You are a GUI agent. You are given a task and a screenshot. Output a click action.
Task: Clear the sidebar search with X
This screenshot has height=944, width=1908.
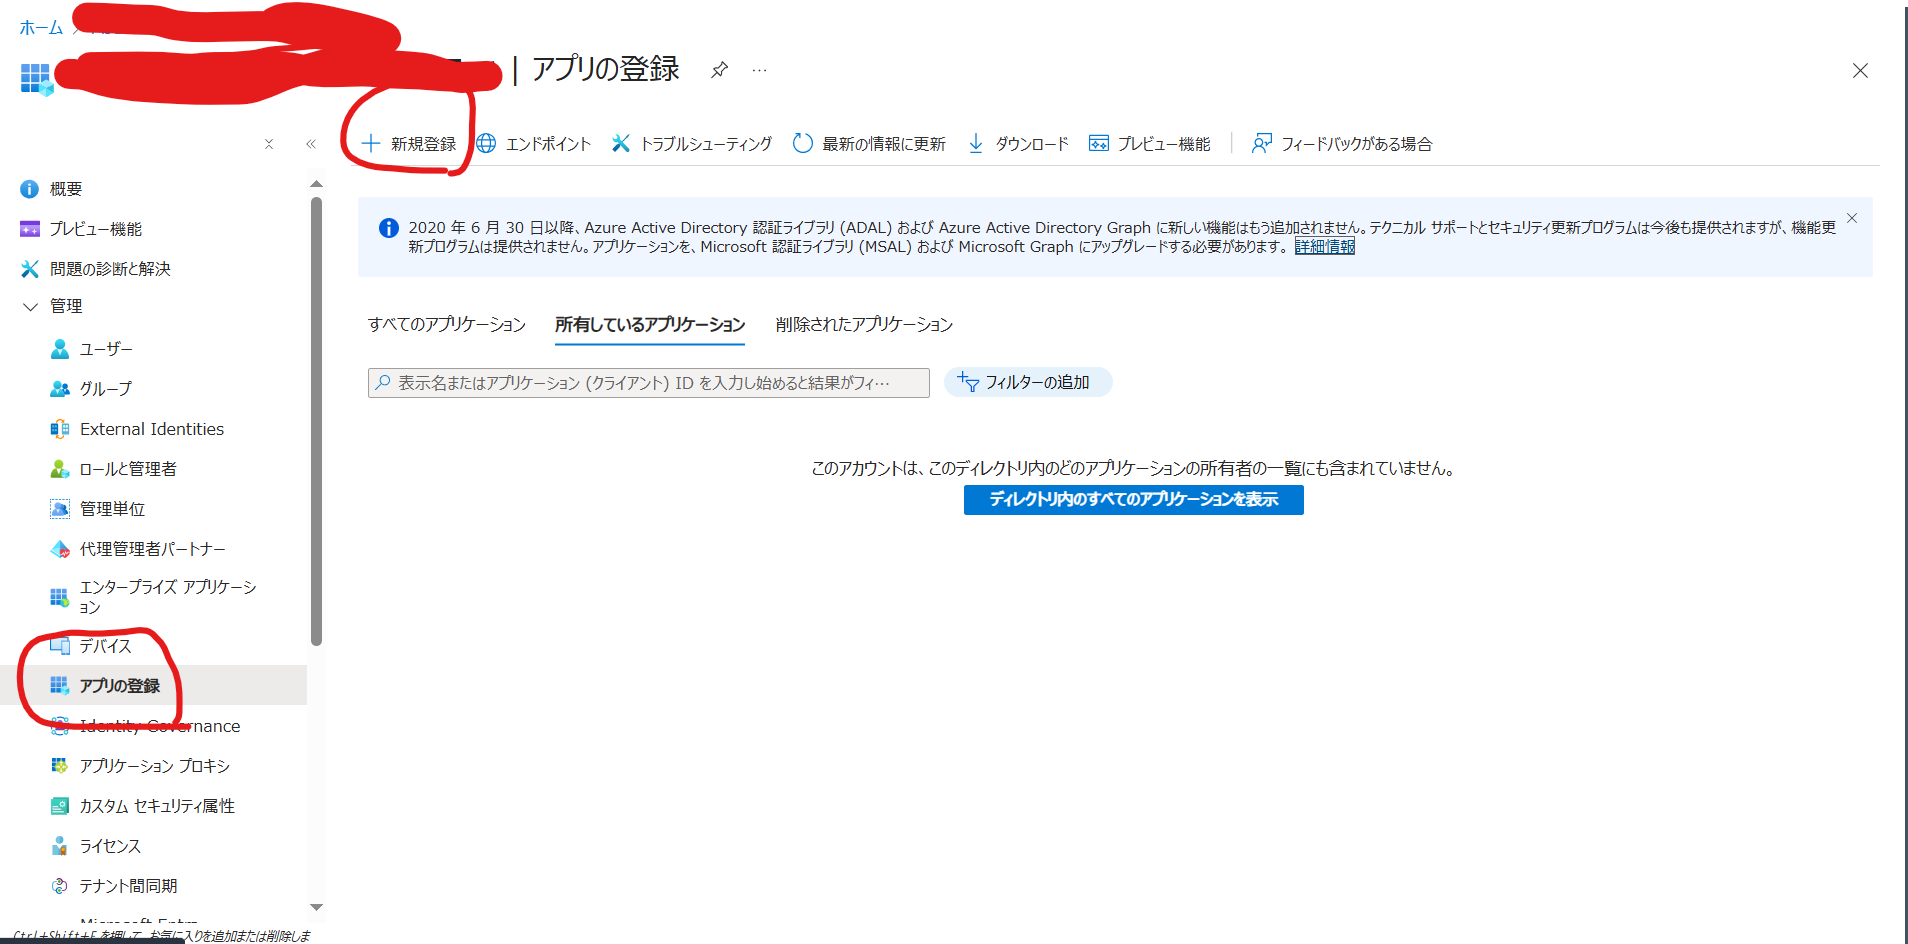point(269,144)
